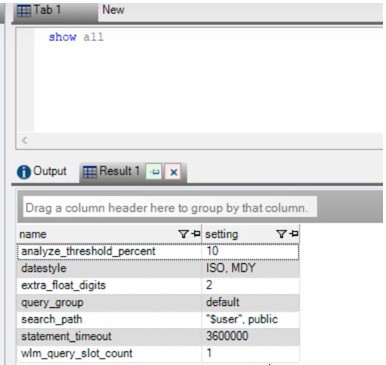
Task: Open a New query tab
Action: [113, 10]
